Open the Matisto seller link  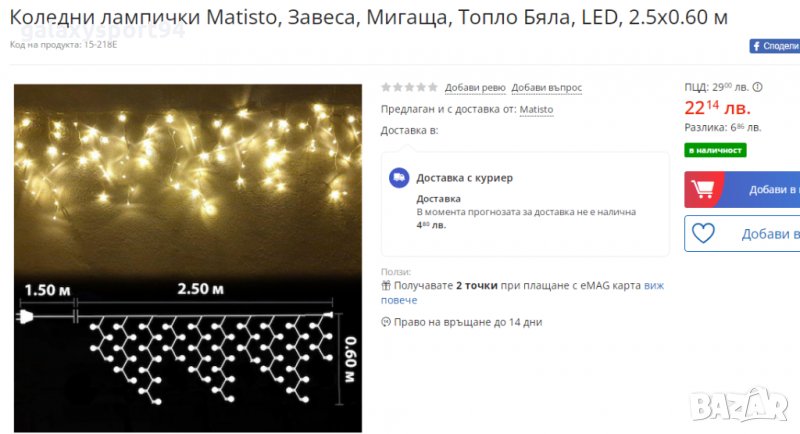click(536, 110)
